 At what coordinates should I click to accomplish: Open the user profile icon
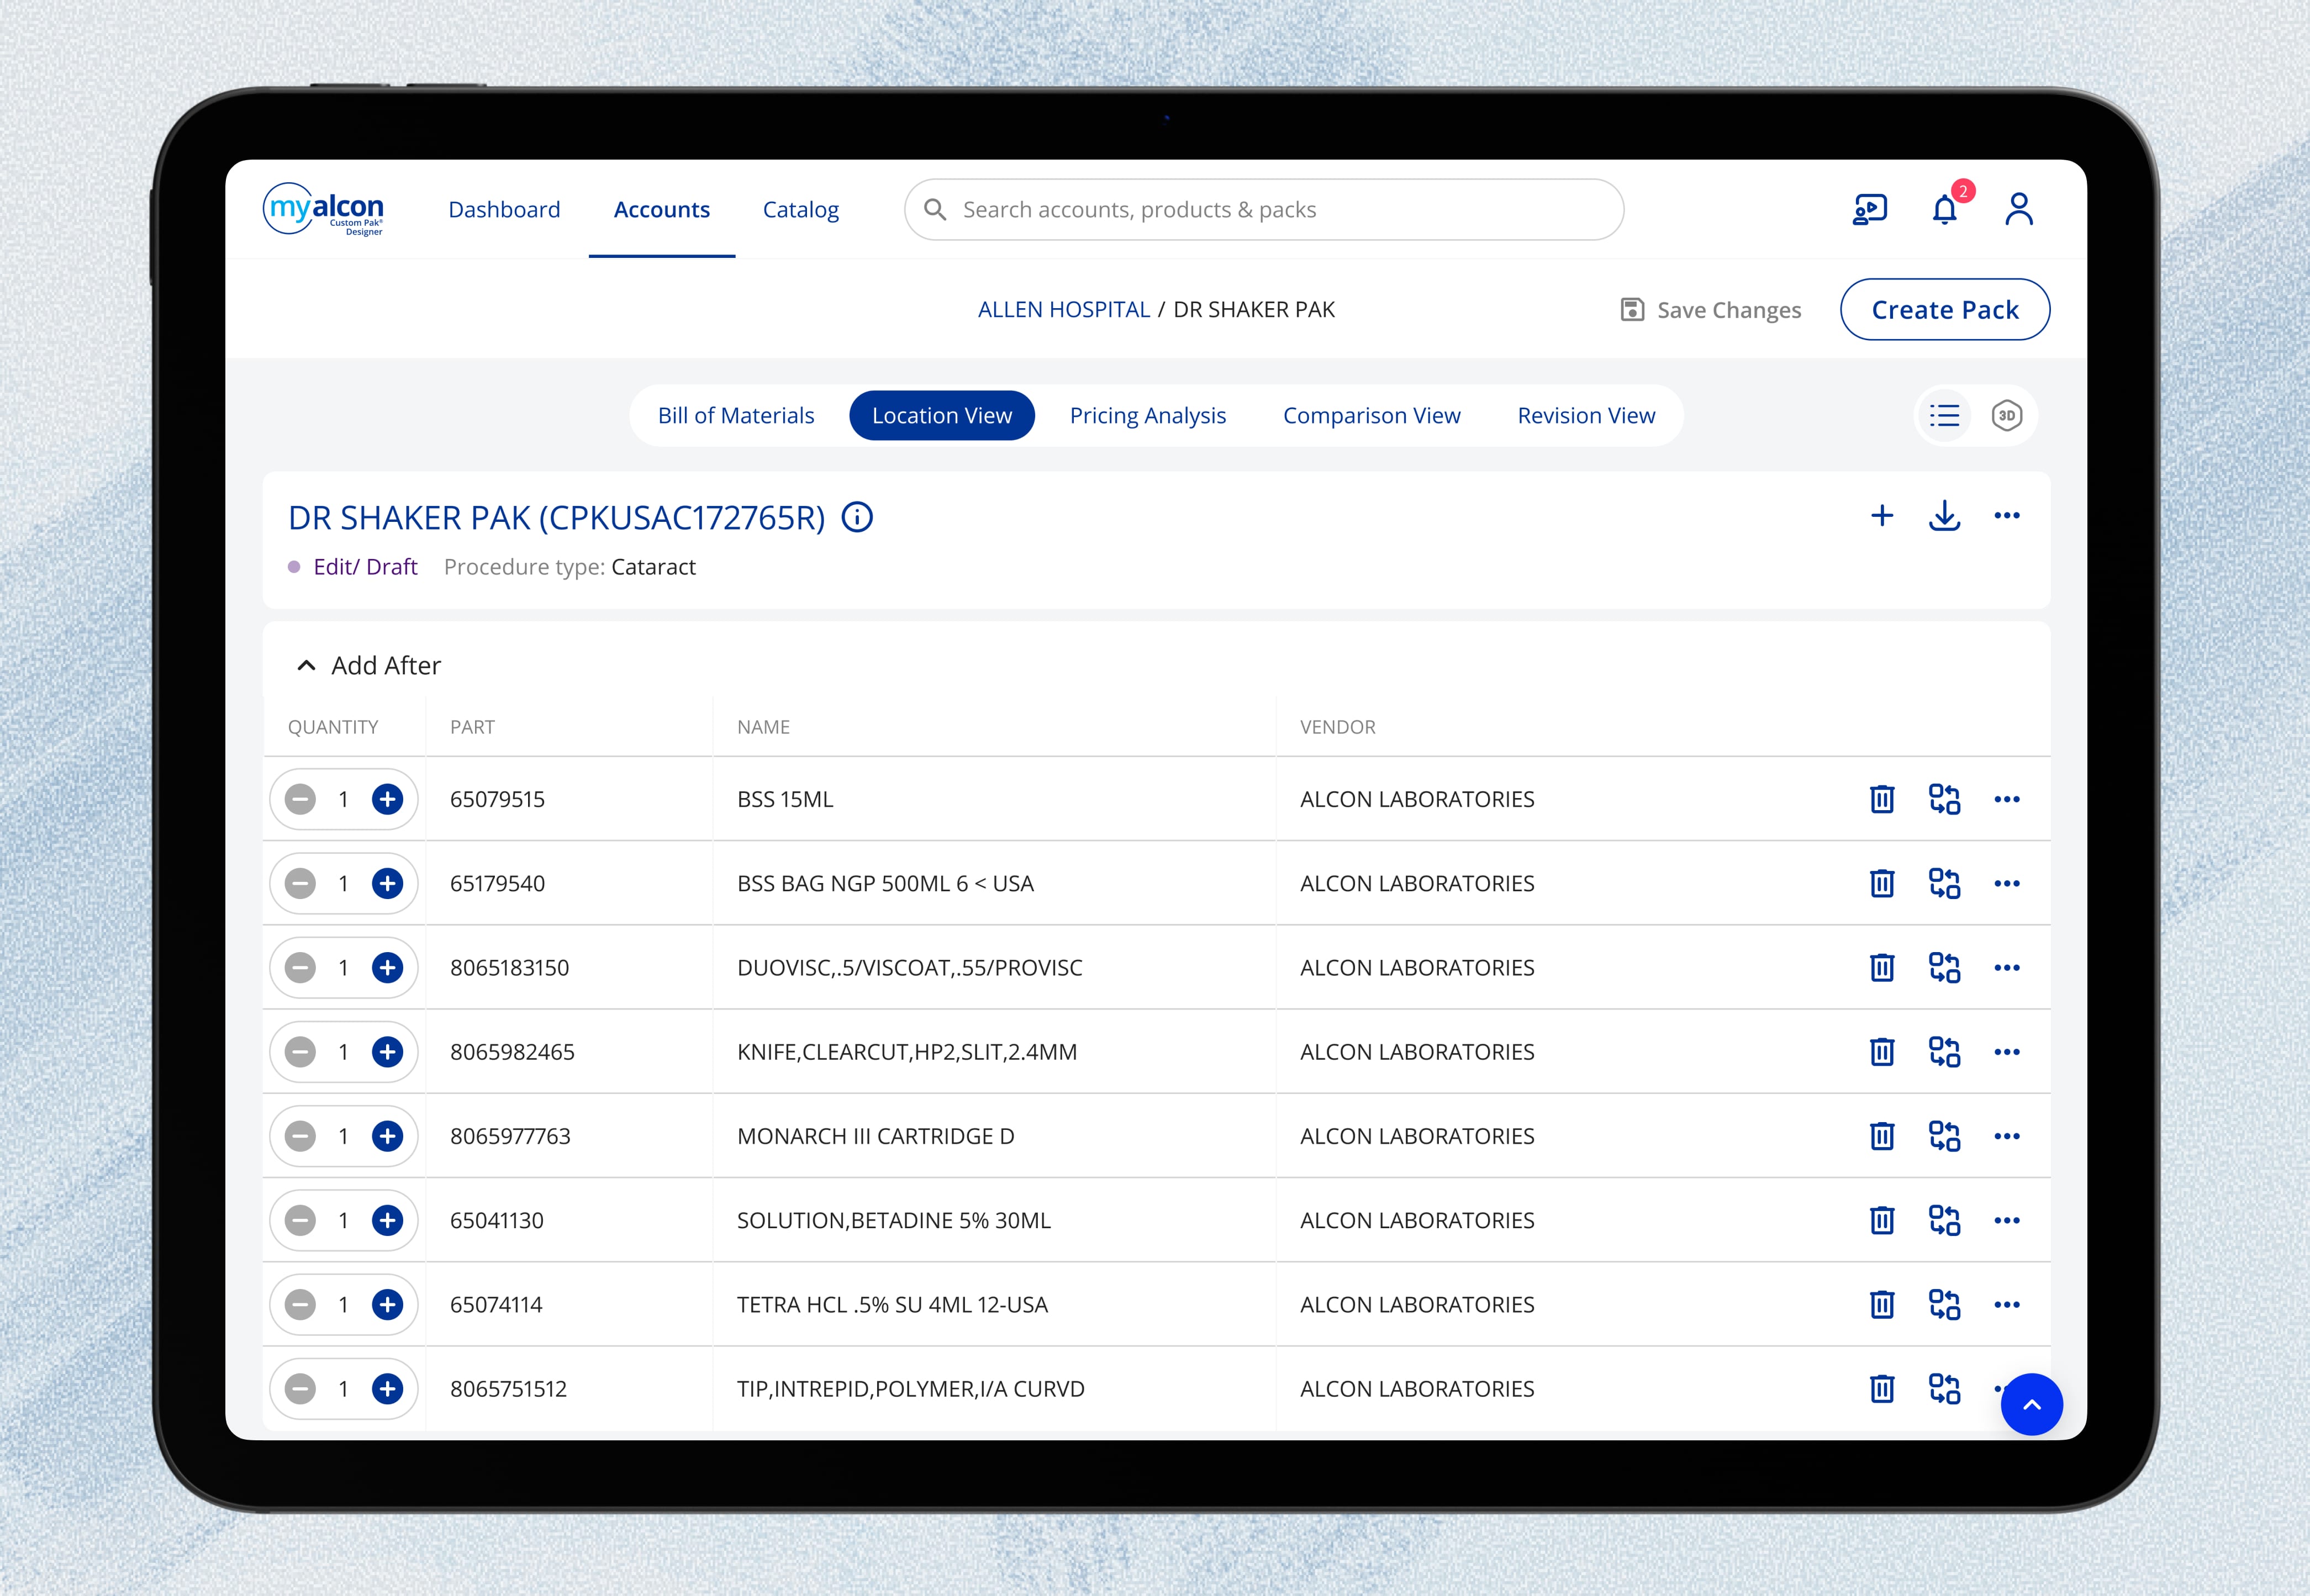pyautogui.click(x=2019, y=210)
